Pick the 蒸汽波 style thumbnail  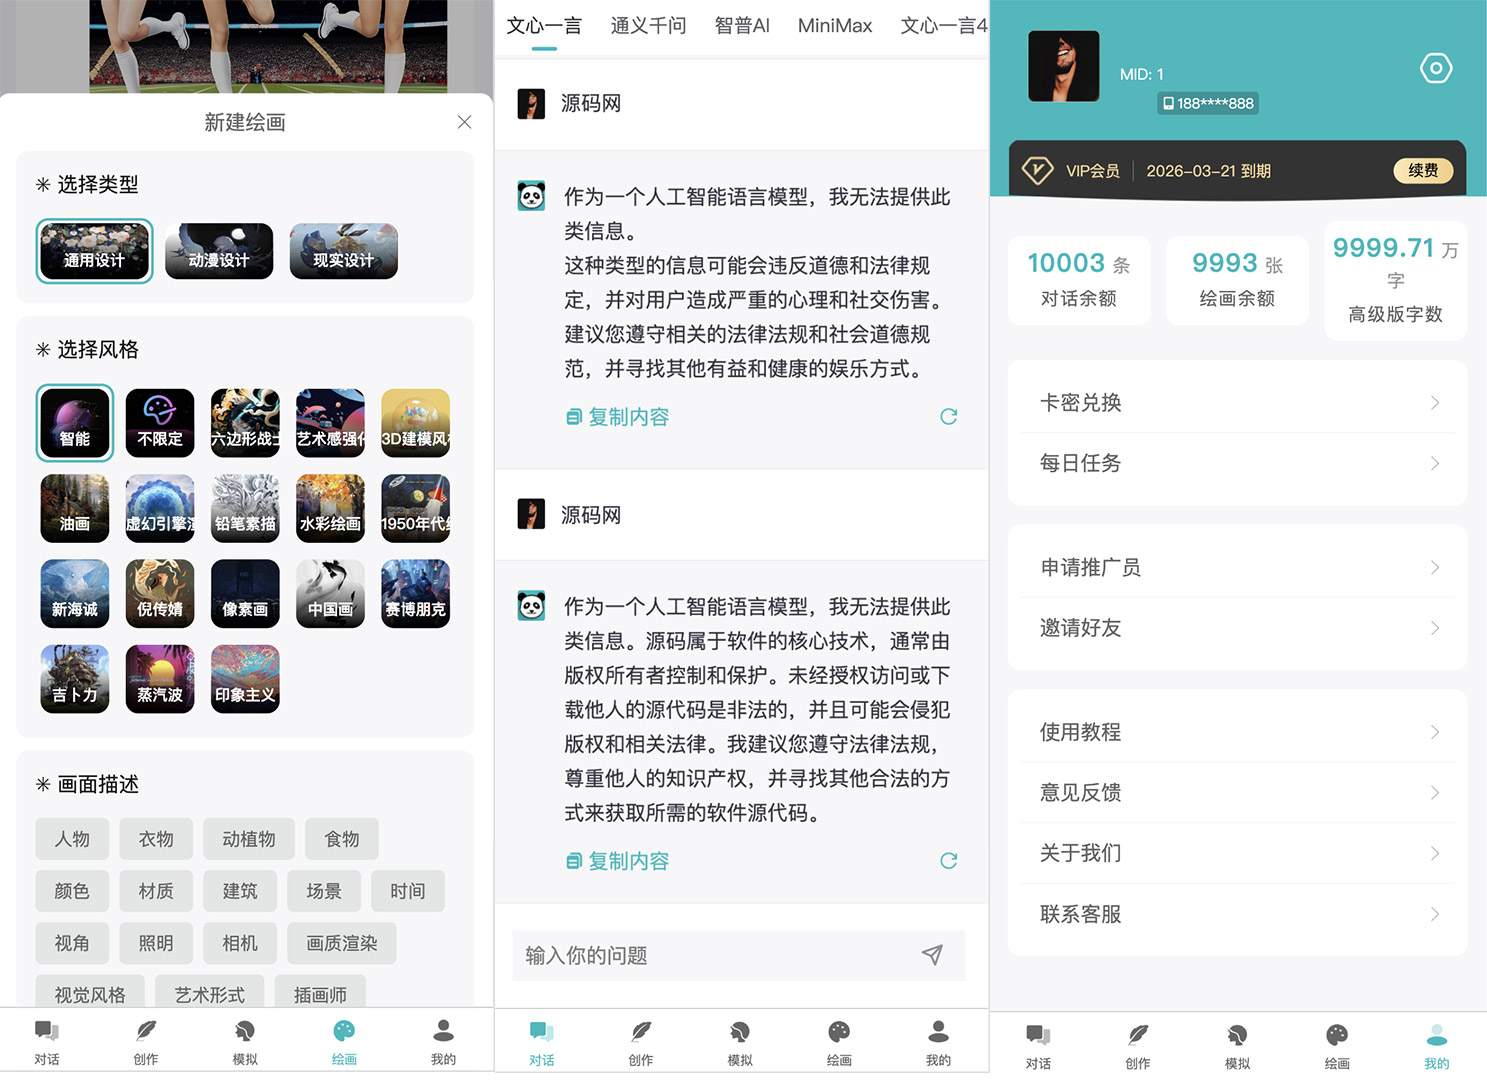[160, 679]
